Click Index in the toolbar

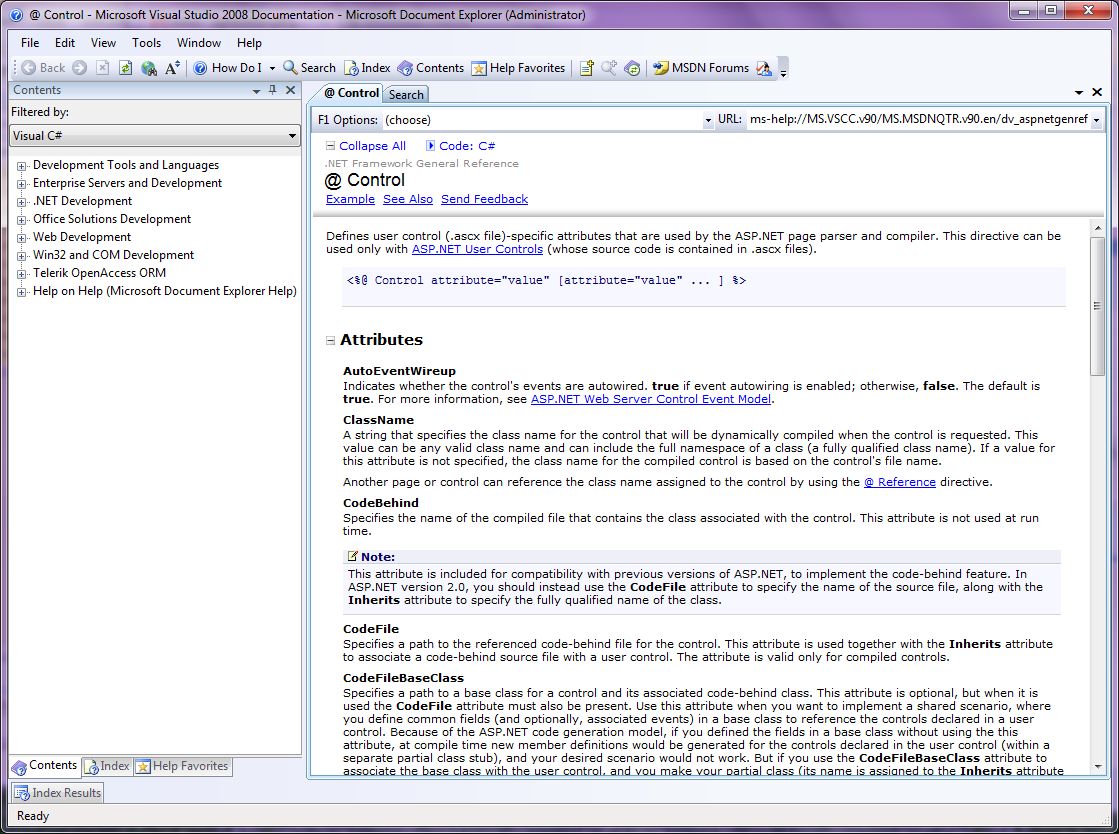coord(367,68)
